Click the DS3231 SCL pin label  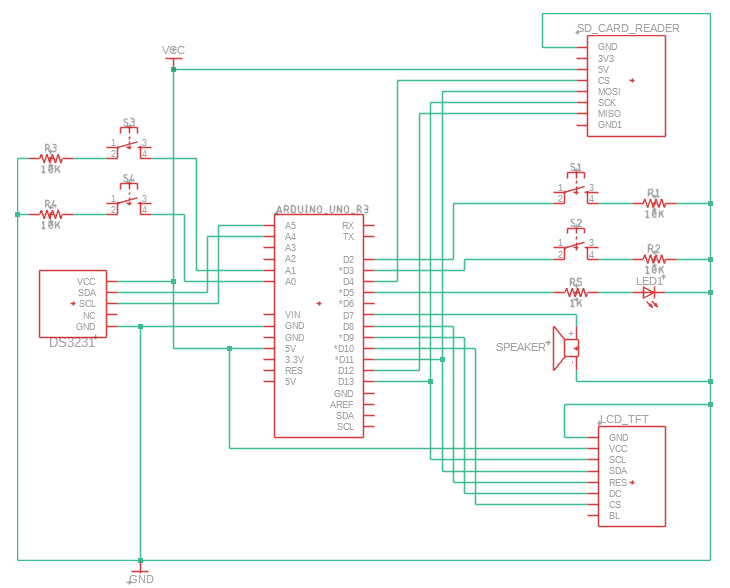87,304
